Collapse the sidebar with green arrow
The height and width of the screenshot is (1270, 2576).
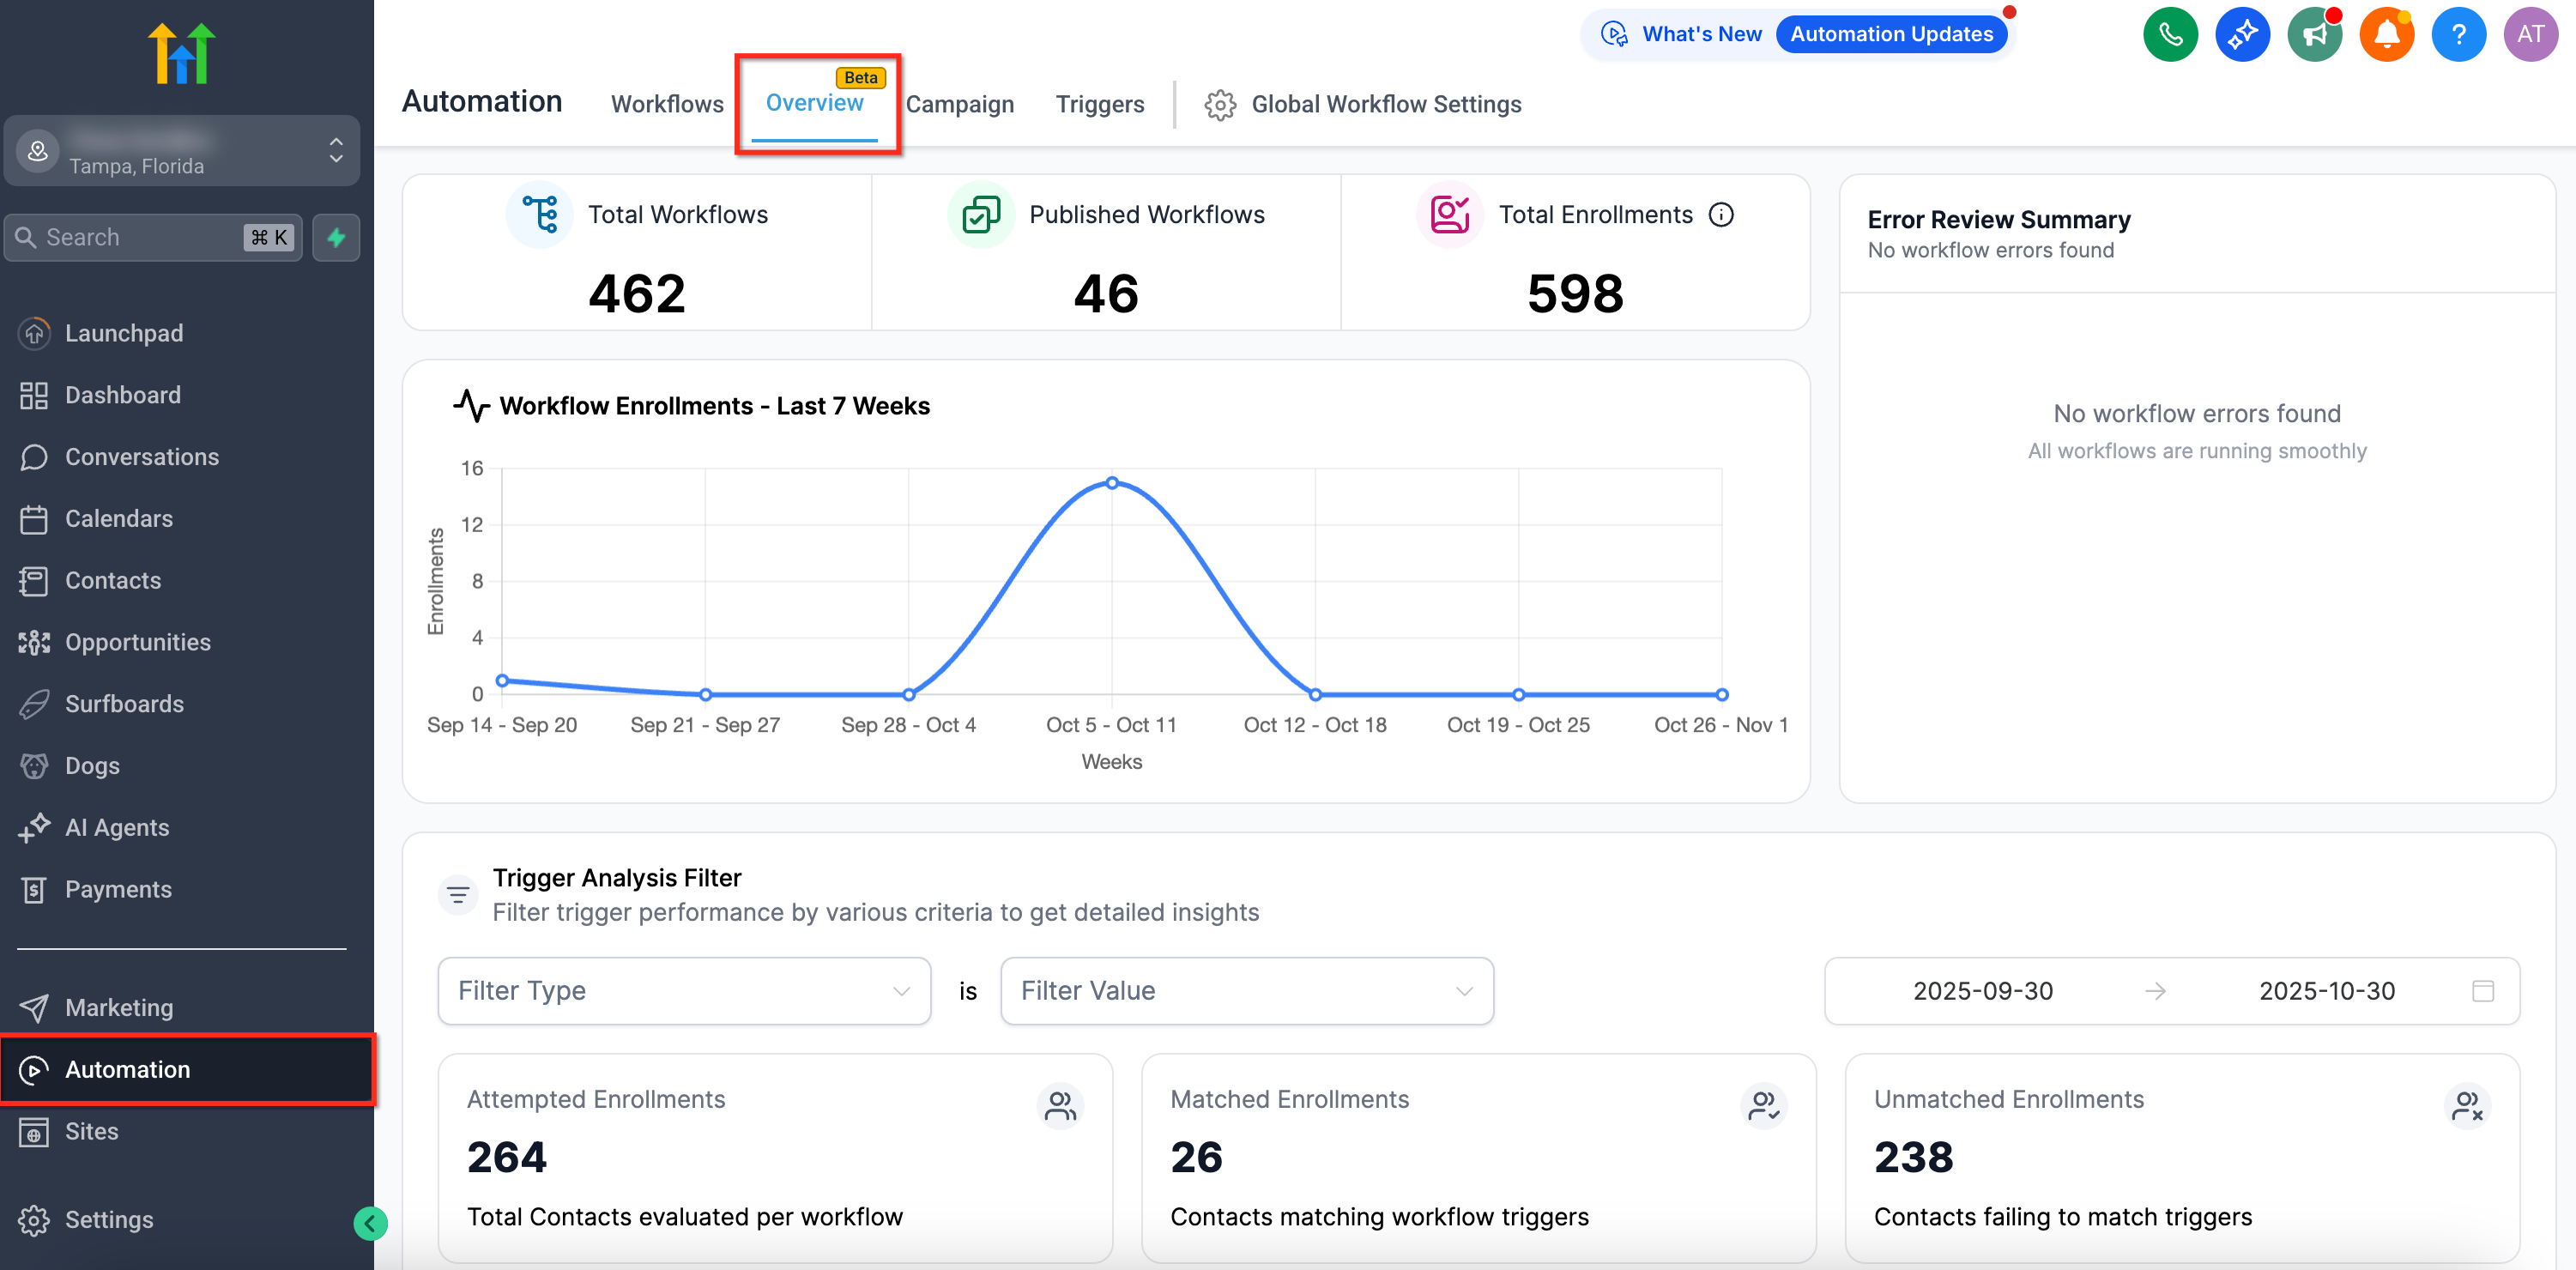pos(370,1222)
